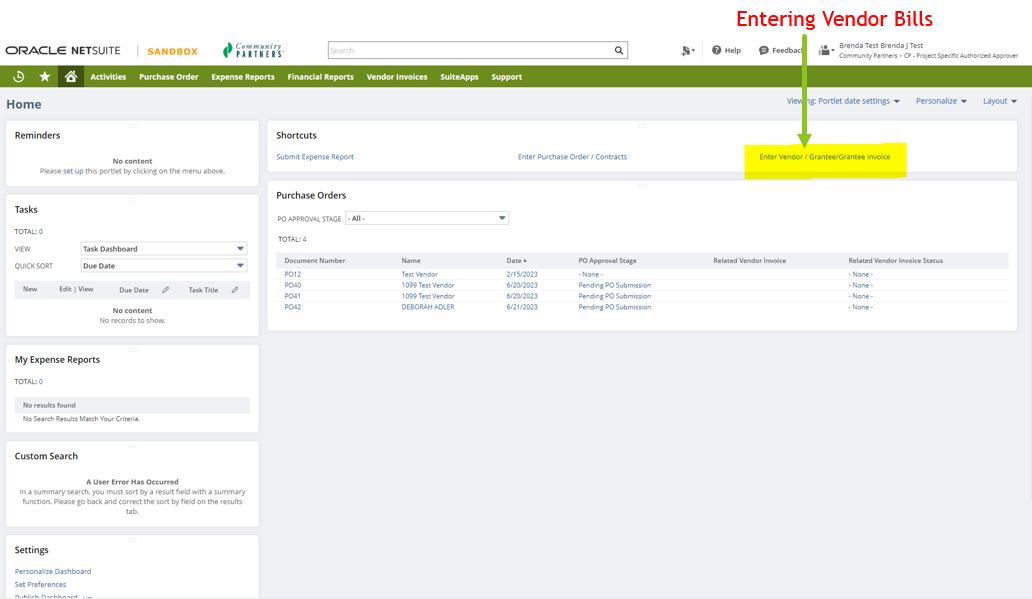Open the Recent Records clock icon
The image size is (1032, 599).
click(17, 76)
